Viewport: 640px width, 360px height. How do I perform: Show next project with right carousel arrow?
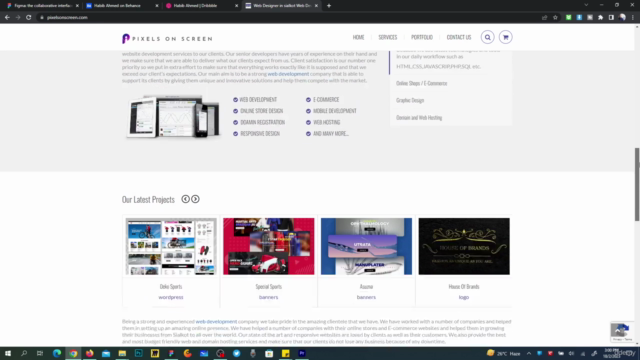196,199
